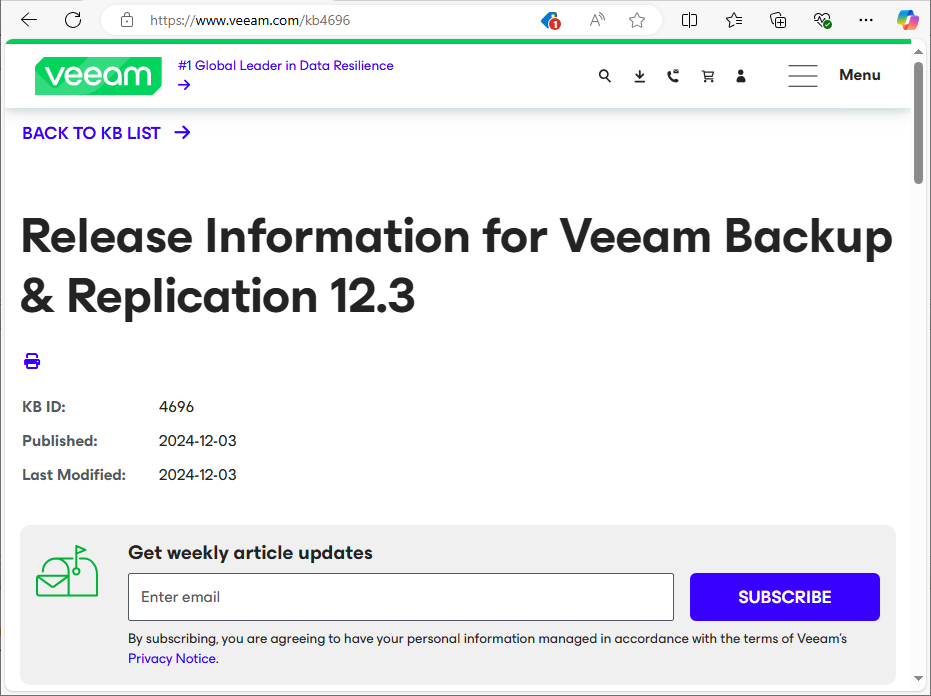Start Read Aloud from the address bar
The height and width of the screenshot is (696, 931).
click(597, 20)
